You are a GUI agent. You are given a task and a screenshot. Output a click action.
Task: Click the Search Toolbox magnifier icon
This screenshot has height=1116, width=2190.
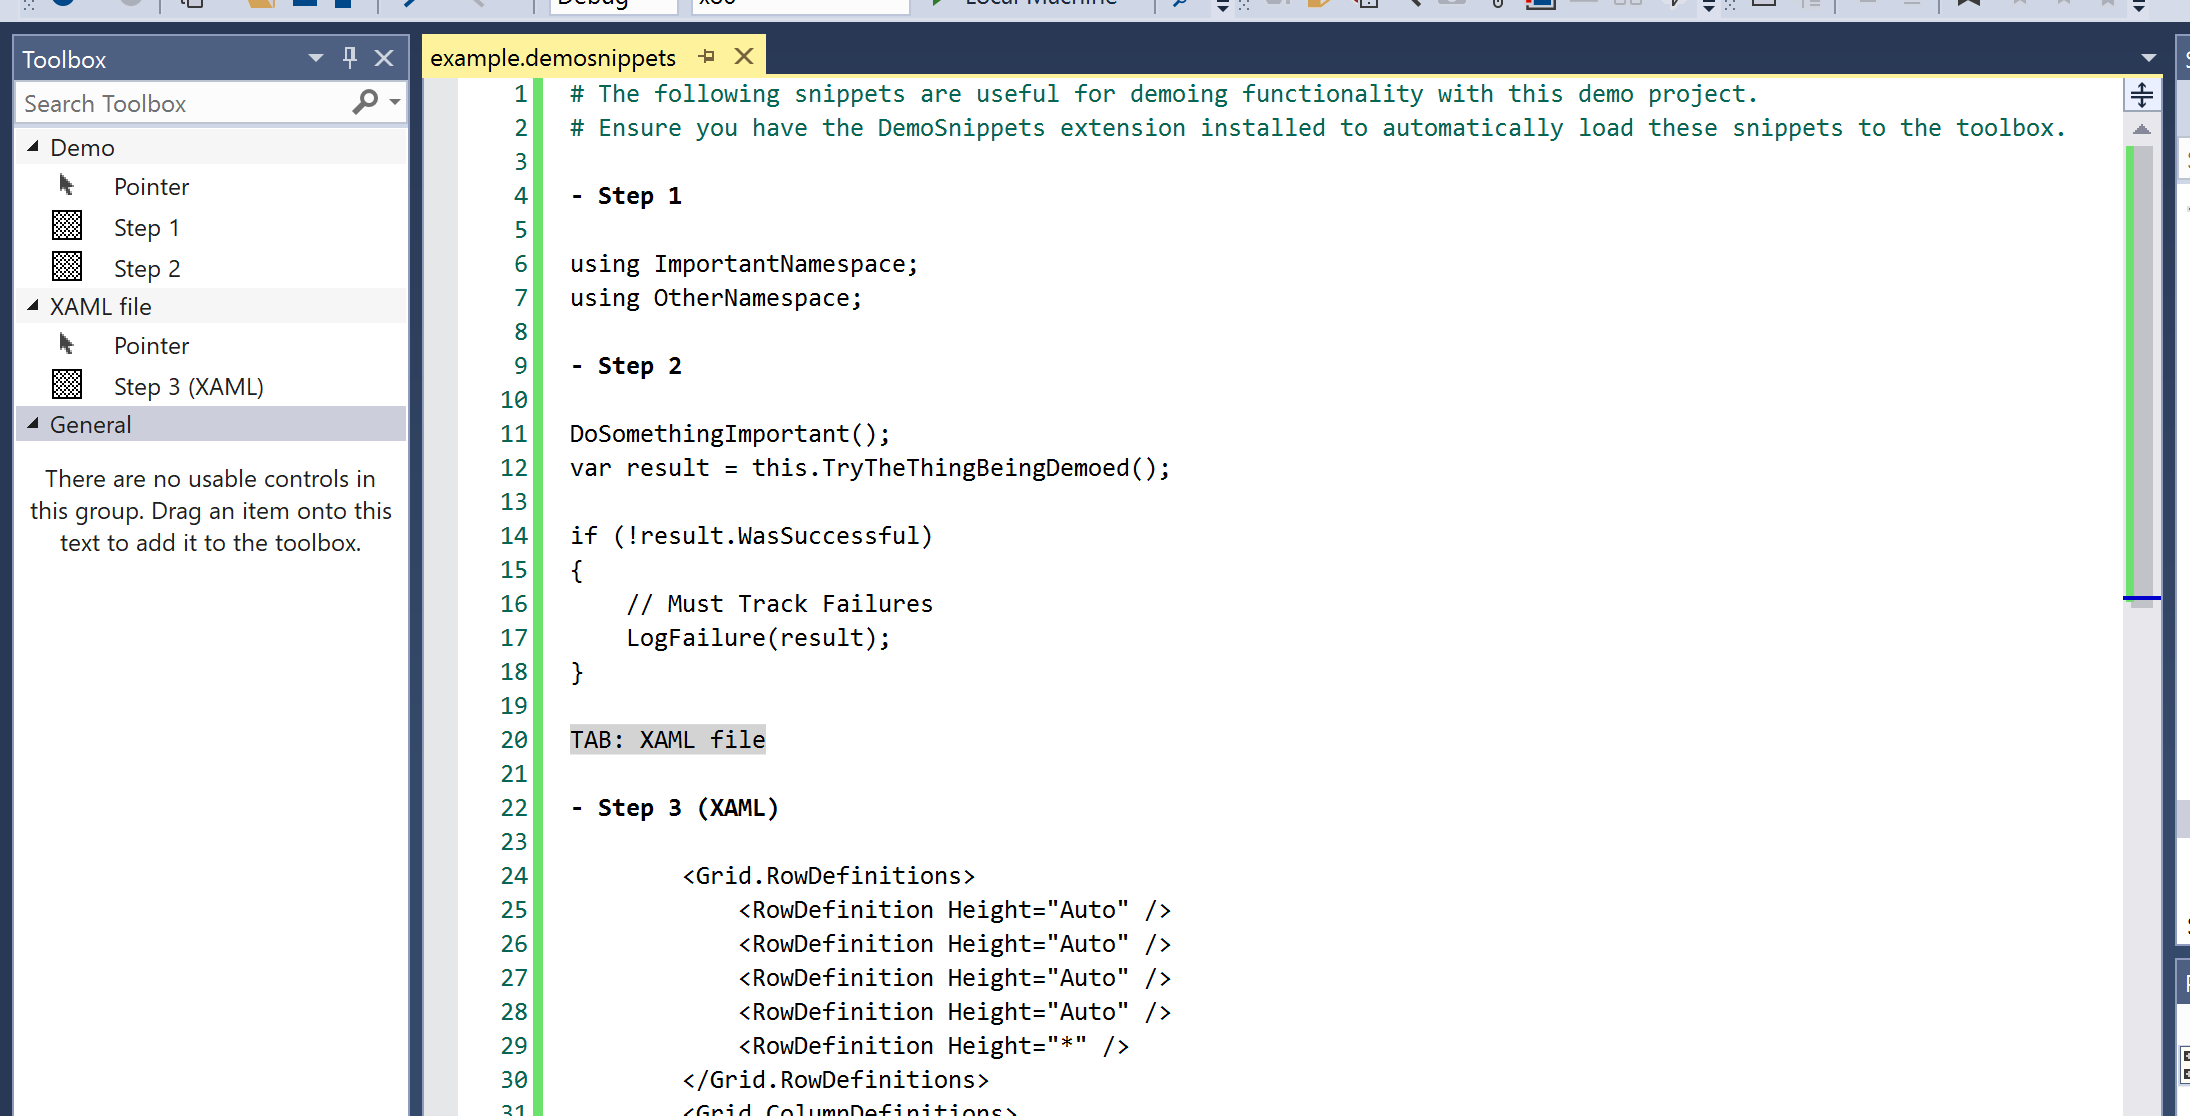[x=365, y=102]
